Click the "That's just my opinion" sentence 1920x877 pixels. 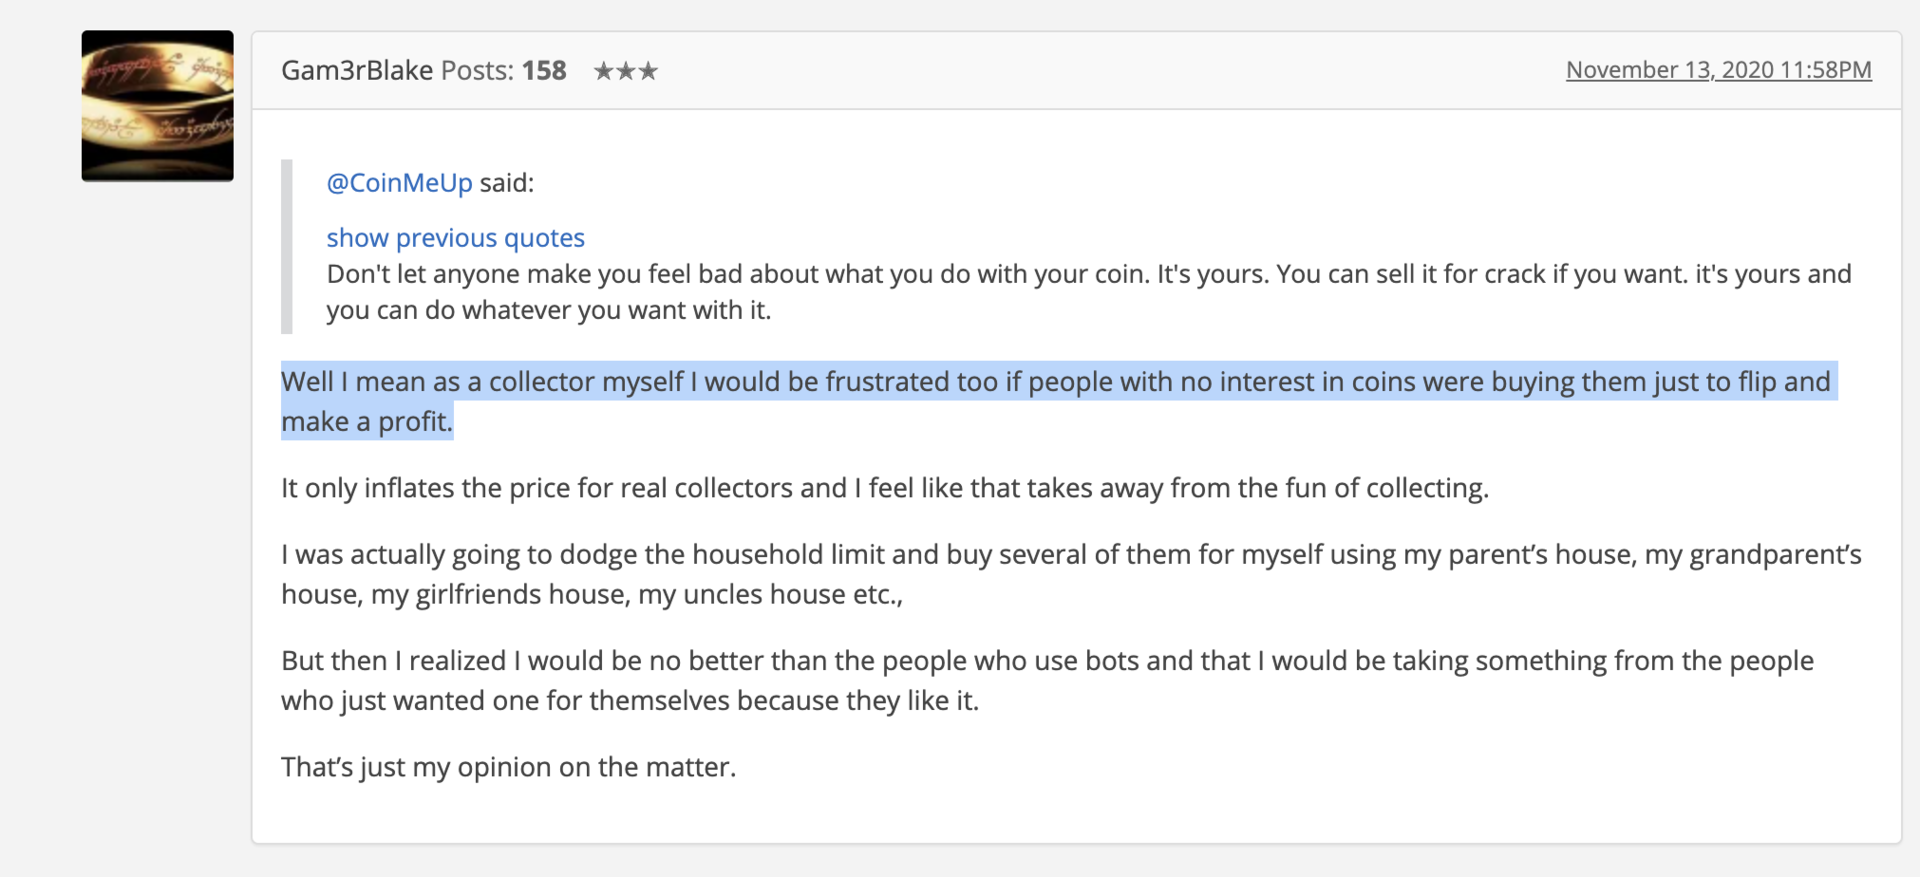tap(508, 767)
